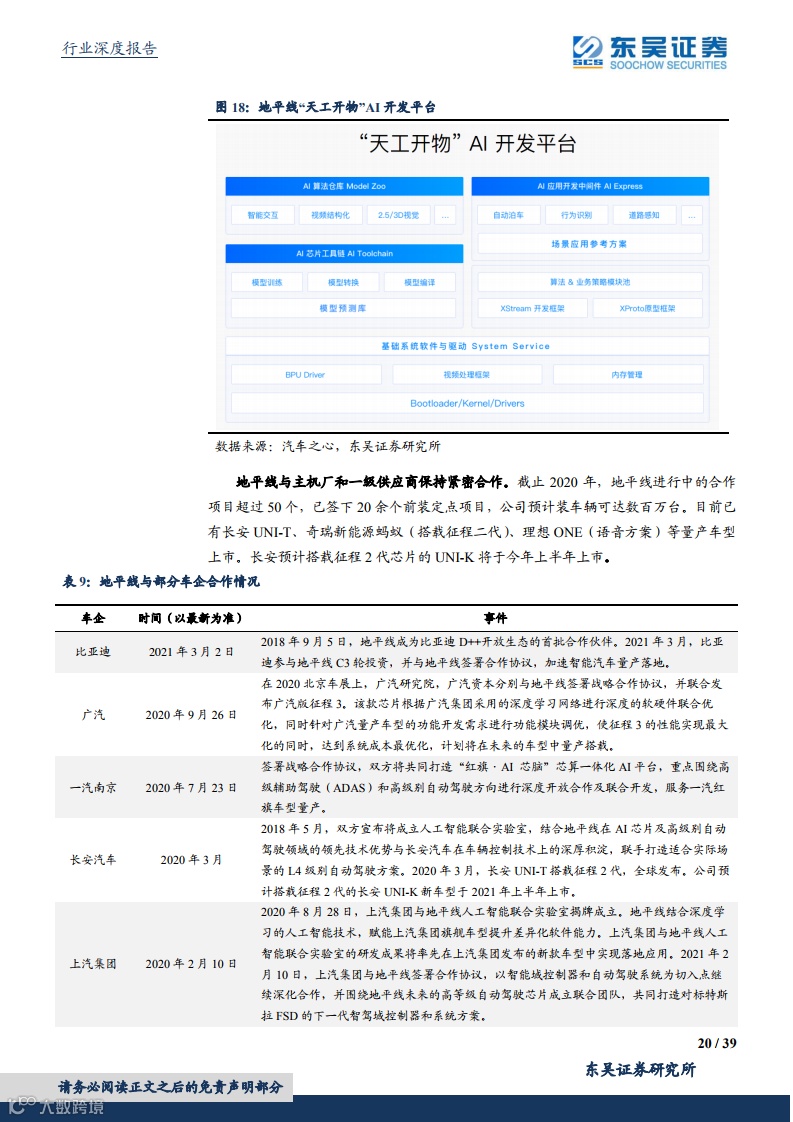793x1122 pixels.
Task: Click the 自动泊车 box
Action: tap(508, 215)
